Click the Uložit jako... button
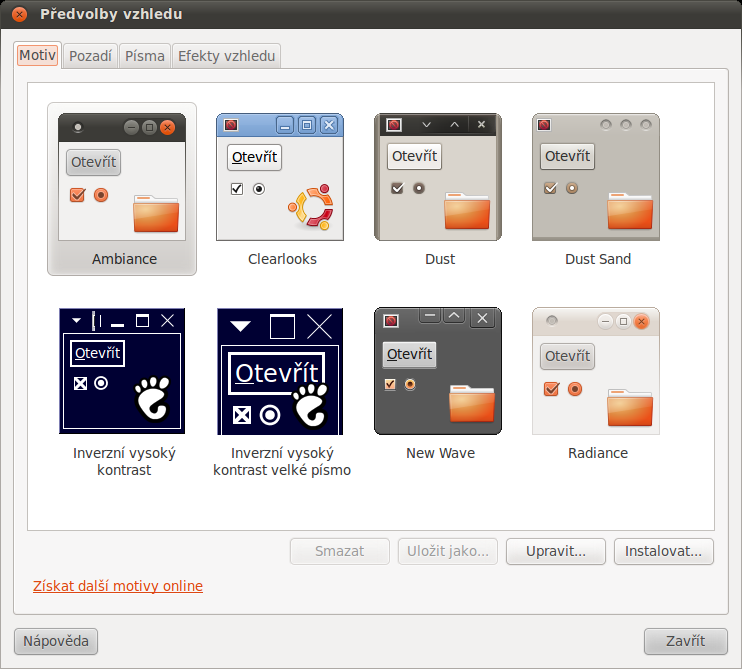 tap(448, 551)
